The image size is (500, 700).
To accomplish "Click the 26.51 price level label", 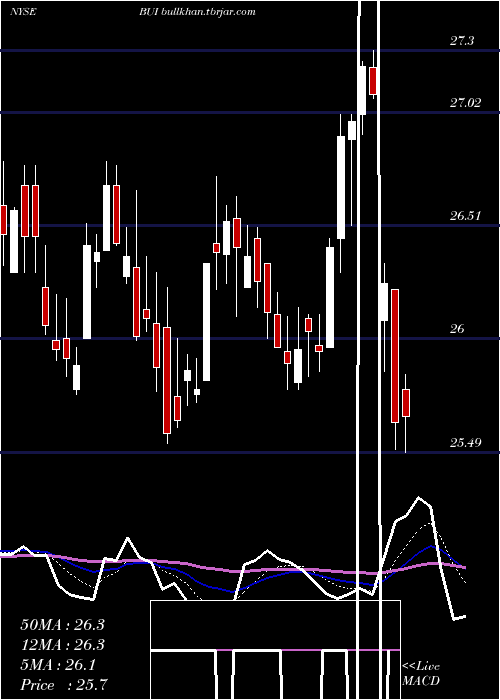I will point(465,216).
